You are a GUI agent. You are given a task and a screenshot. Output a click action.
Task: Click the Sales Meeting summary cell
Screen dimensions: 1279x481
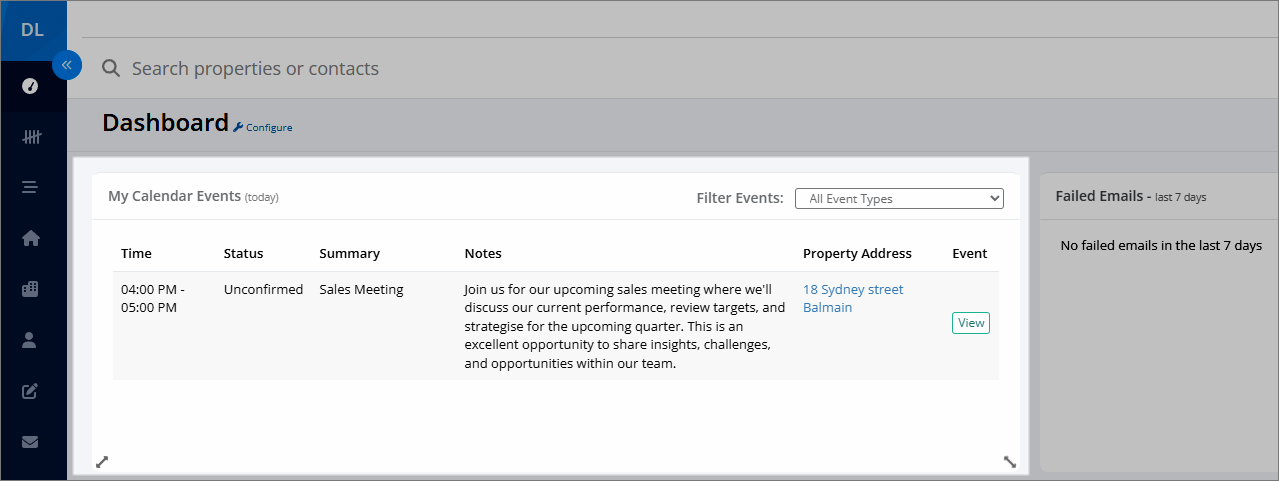361,289
